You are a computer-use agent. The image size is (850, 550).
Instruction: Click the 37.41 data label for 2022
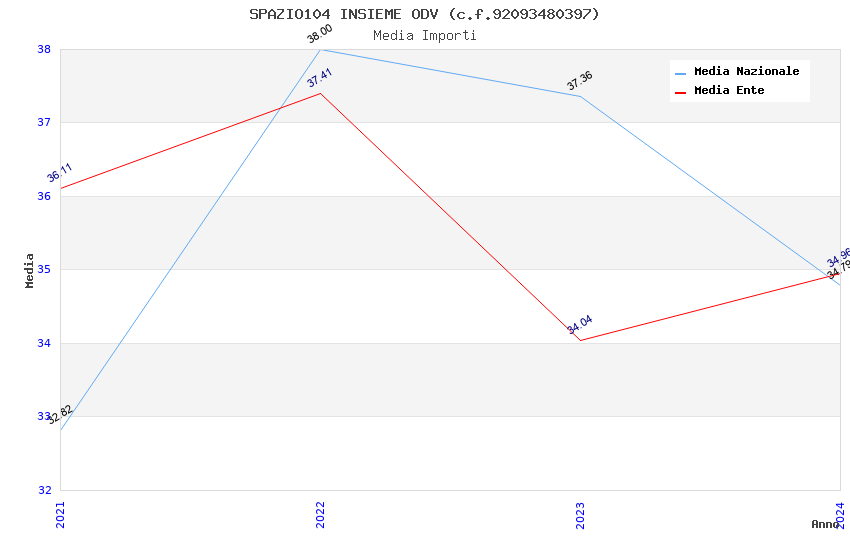click(x=320, y=79)
